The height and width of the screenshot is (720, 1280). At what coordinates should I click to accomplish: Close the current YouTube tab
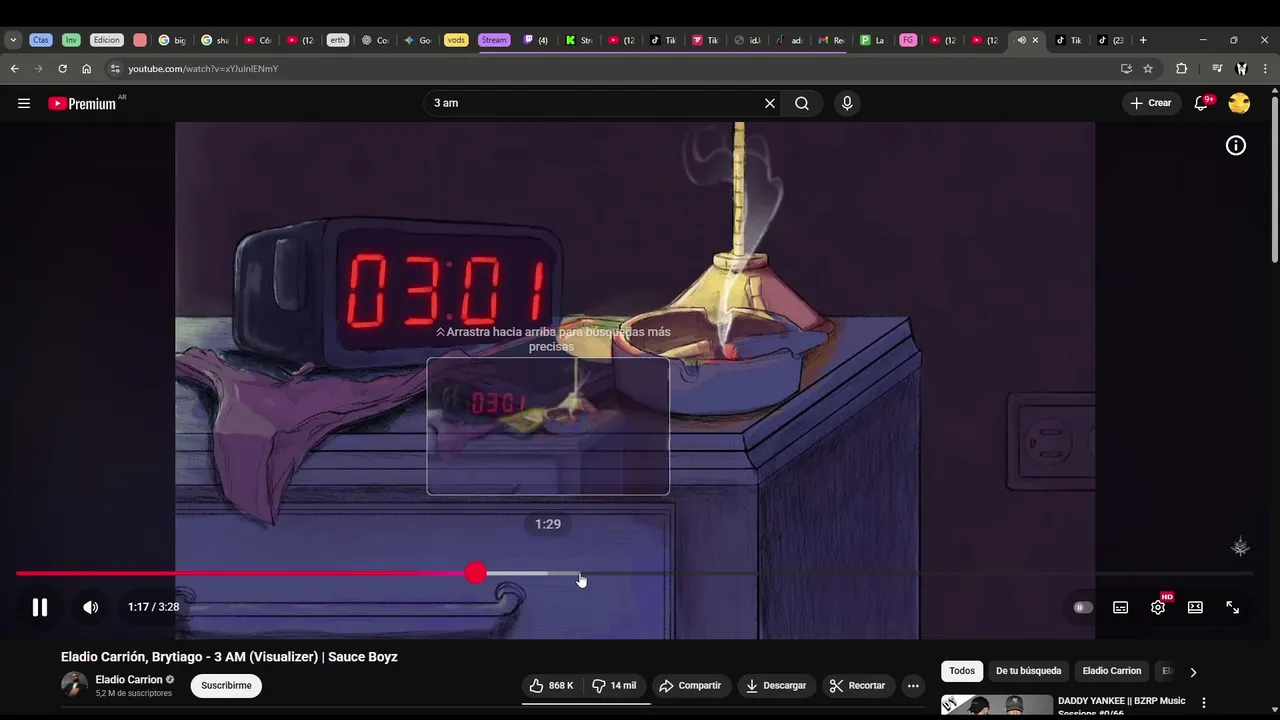[1035, 40]
